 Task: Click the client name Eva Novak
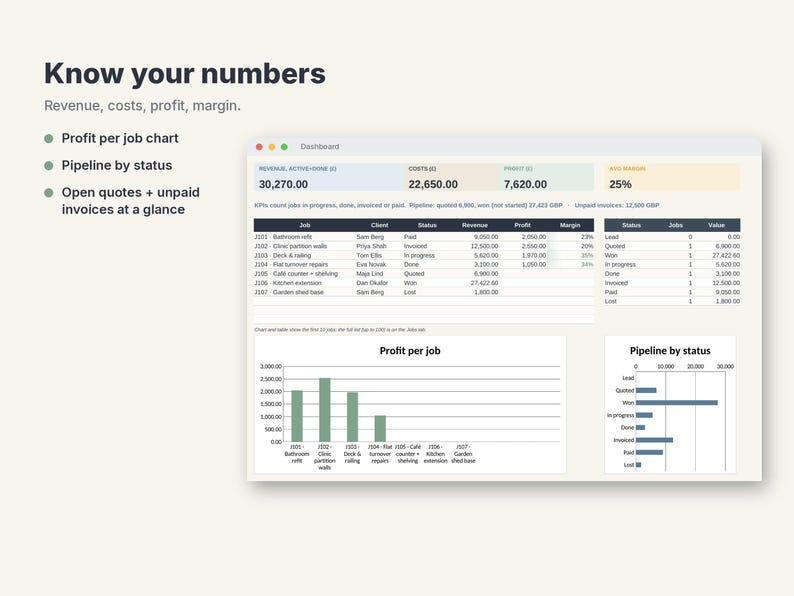point(371,264)
